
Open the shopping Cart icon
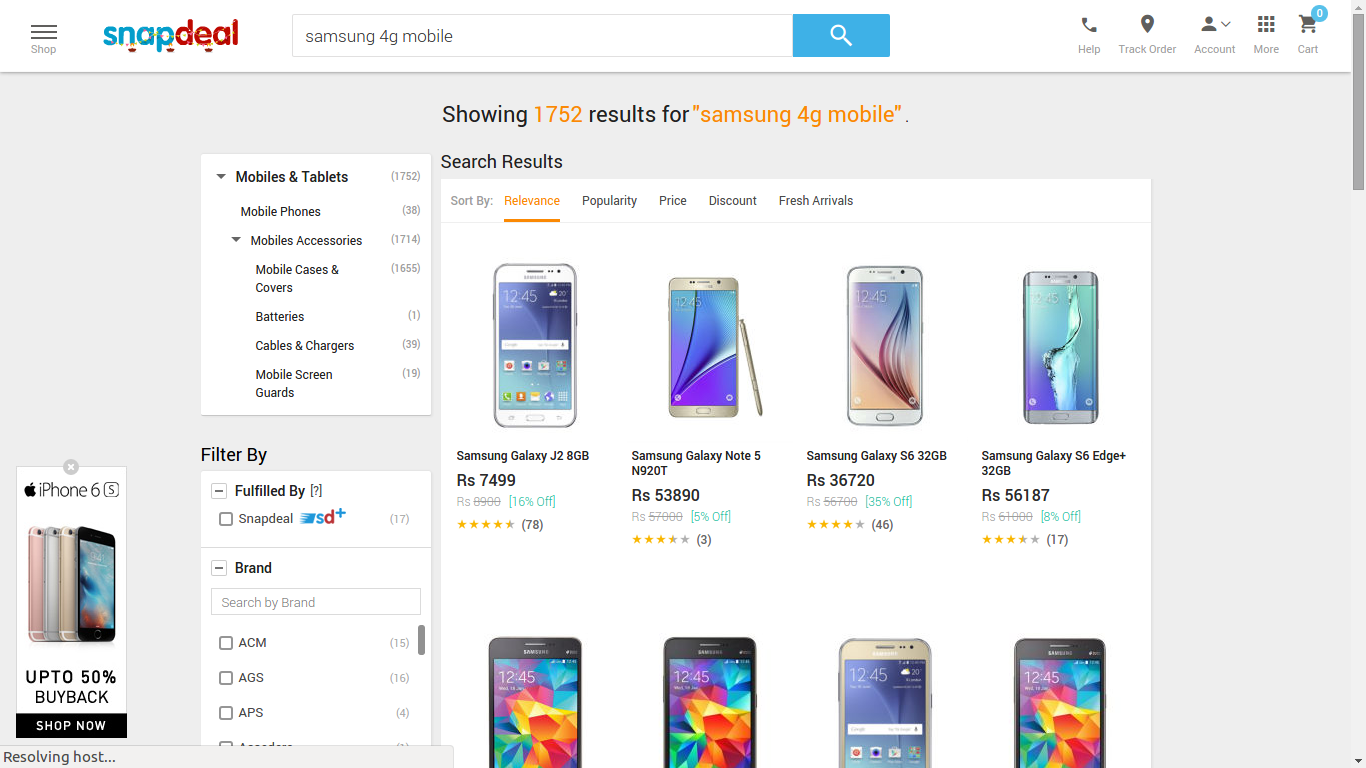pos(1307,26)
